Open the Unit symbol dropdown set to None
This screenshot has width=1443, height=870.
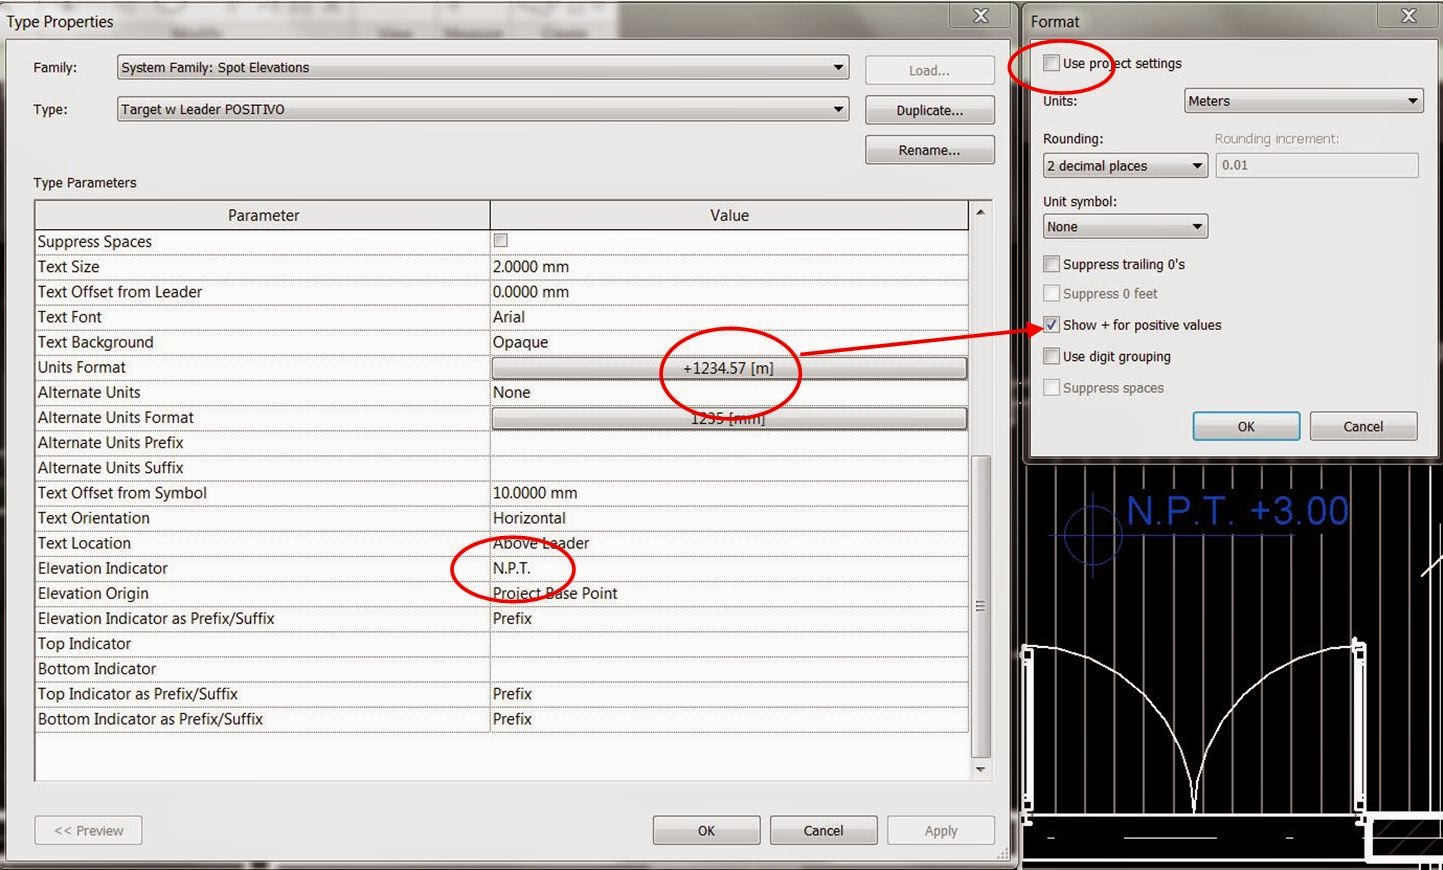click(1125, 227)
